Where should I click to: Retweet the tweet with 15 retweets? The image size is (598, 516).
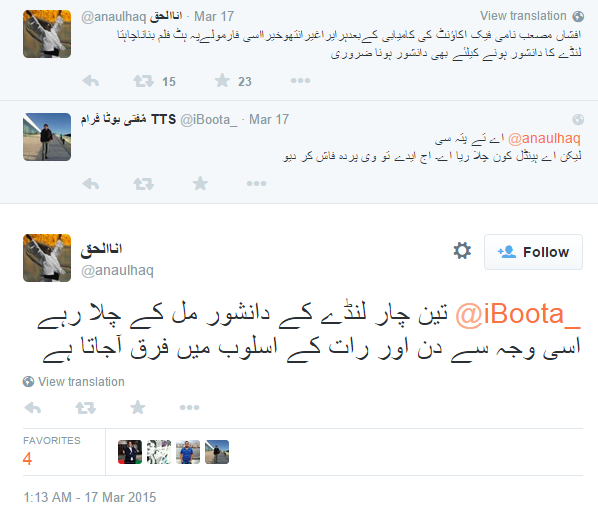tap(143, 81)
